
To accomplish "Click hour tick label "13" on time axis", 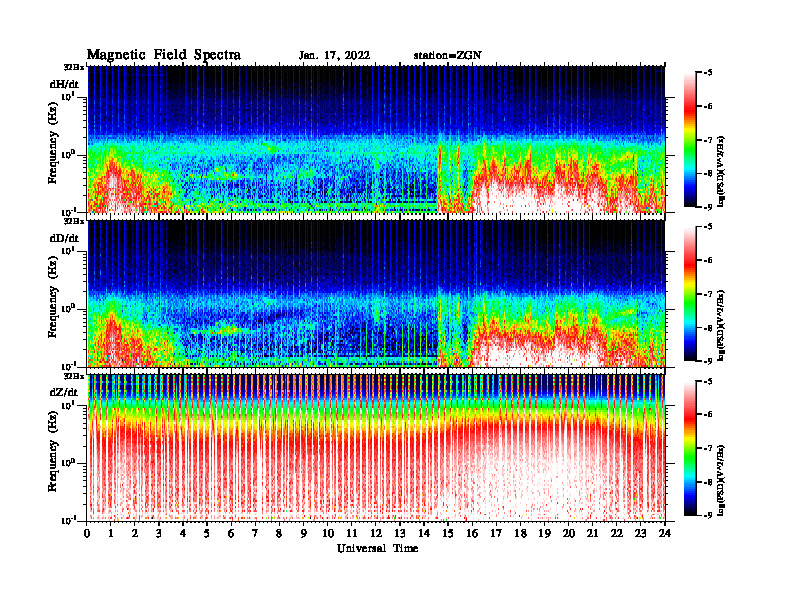I will [400, 534].
